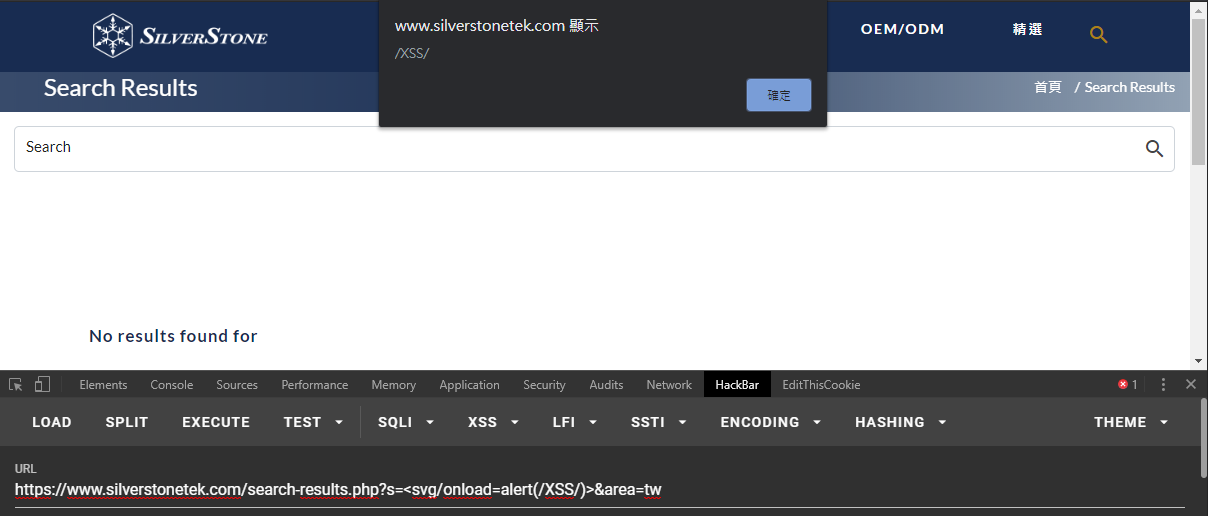Click the SilverStone snowflake logo
1208x516 pixels.
coord(181,36)
